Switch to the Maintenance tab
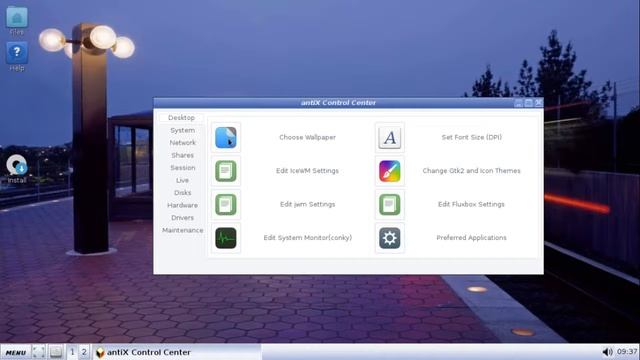The width and height of the screenshot is (640, 360). tap(182, 230)
